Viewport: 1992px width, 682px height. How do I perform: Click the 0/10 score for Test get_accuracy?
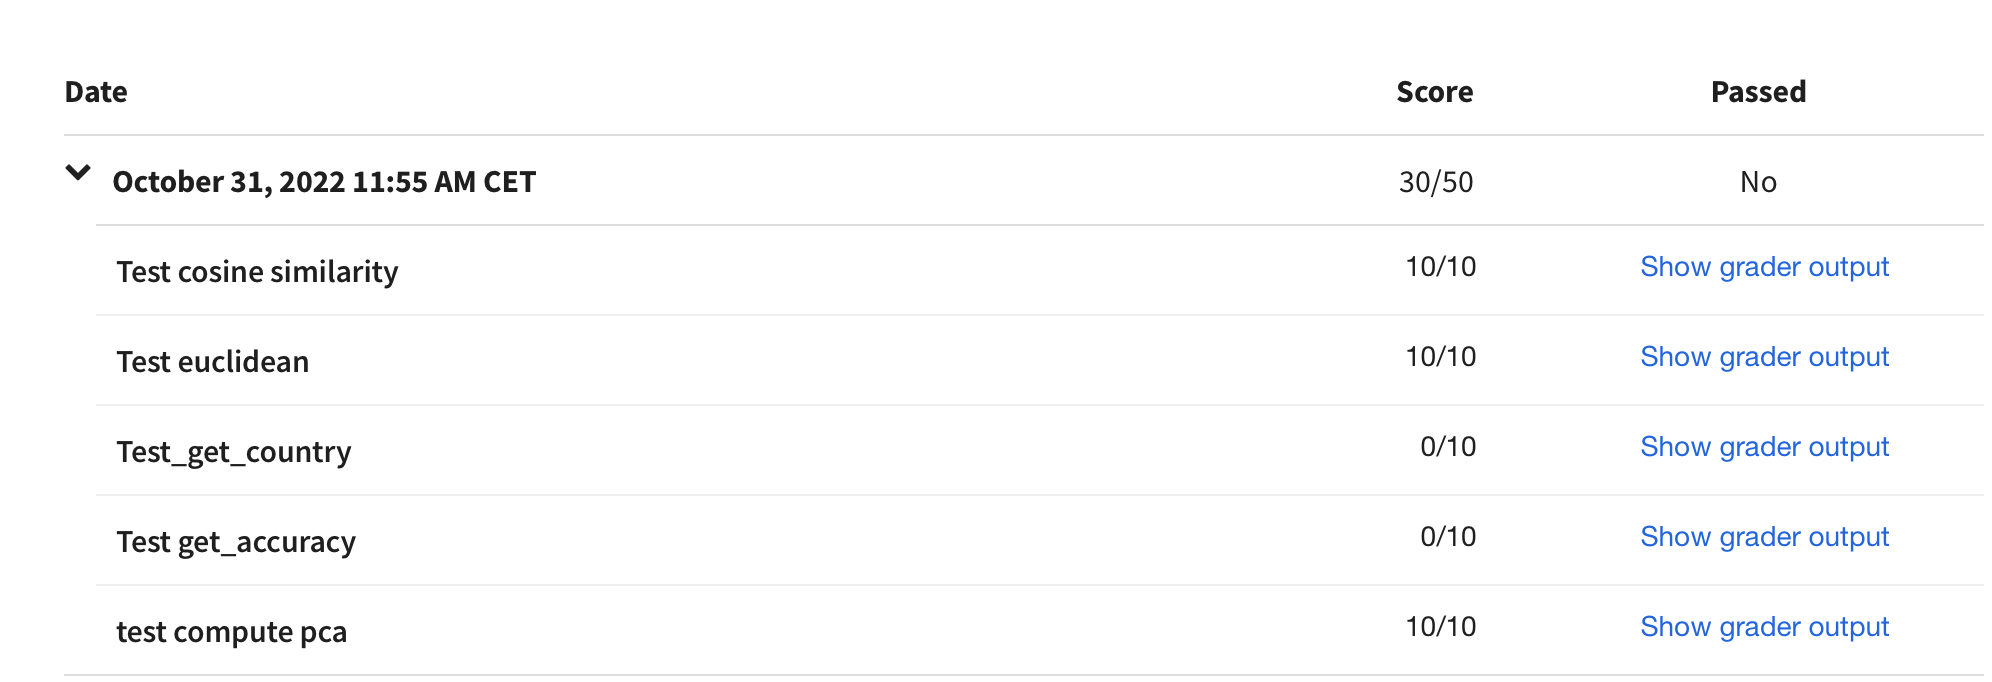[x=1448, y=537]
